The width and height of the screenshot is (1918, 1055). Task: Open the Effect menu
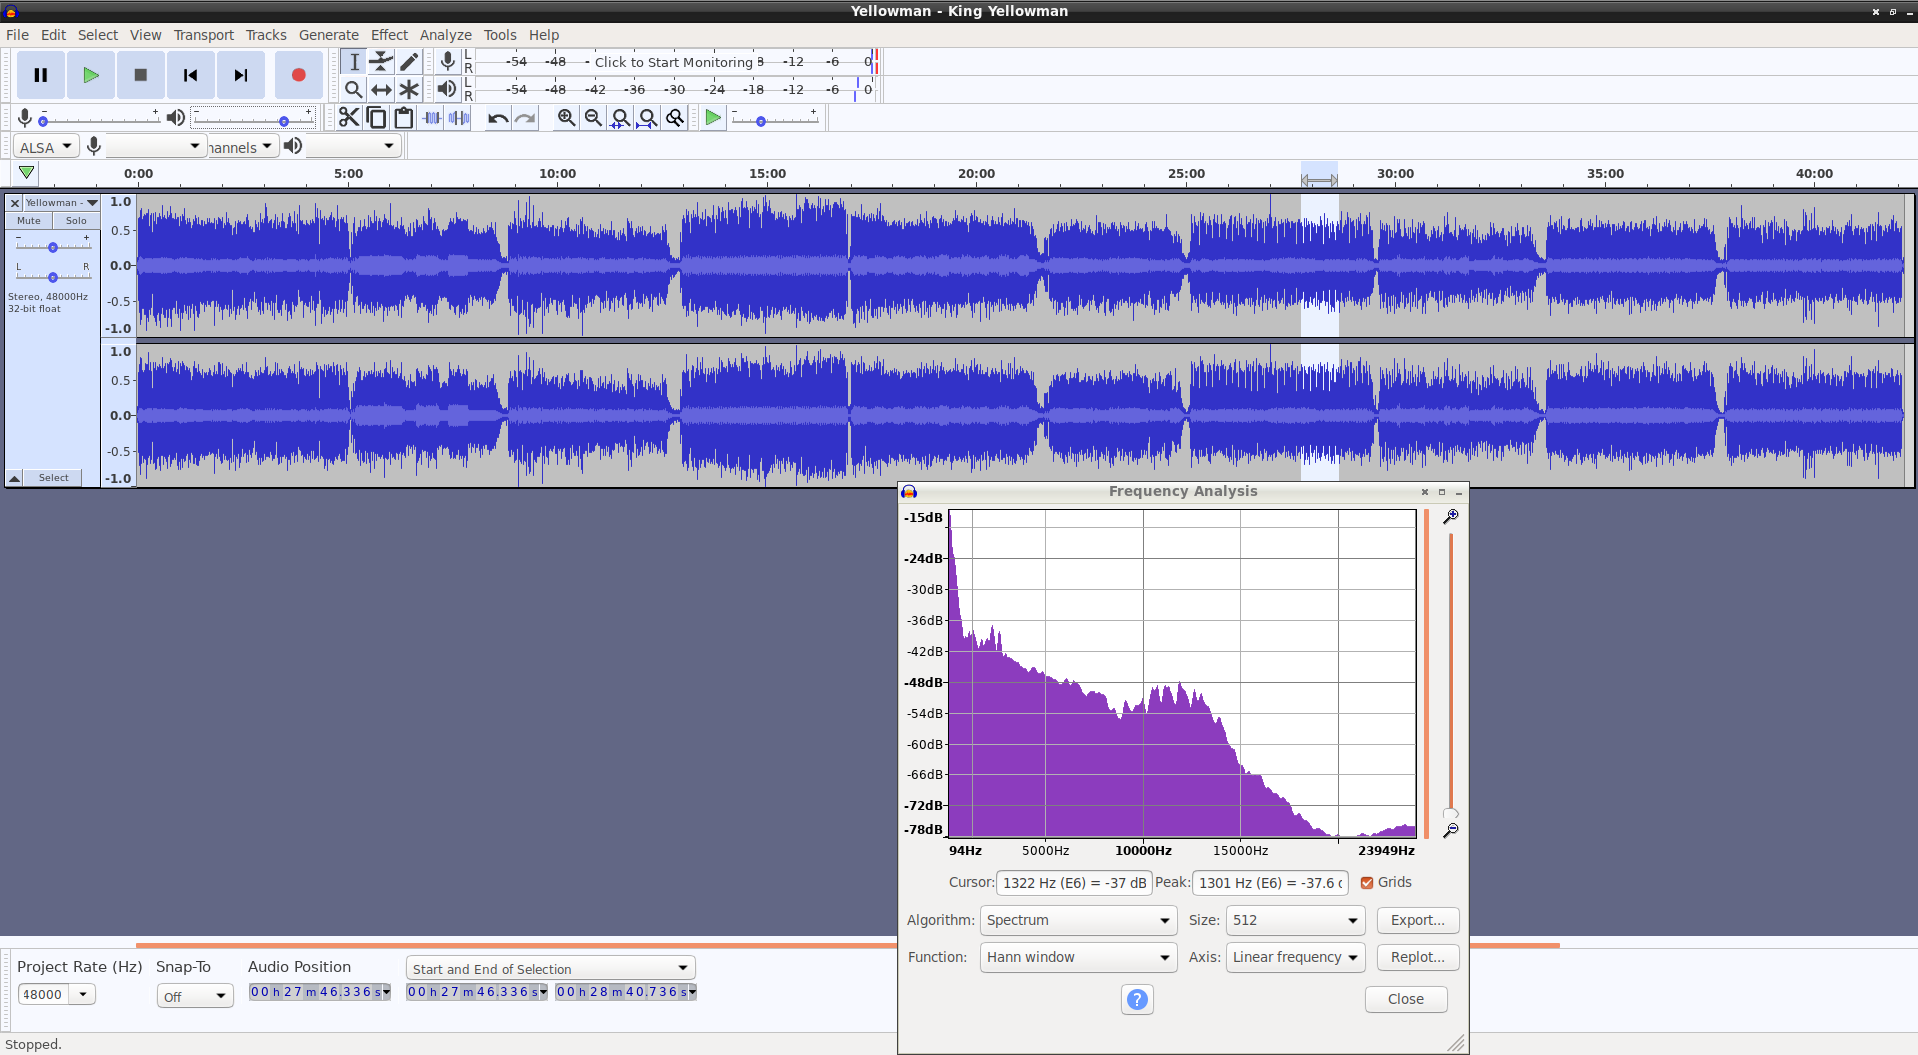pyautogui.click(x=390, y=35)
